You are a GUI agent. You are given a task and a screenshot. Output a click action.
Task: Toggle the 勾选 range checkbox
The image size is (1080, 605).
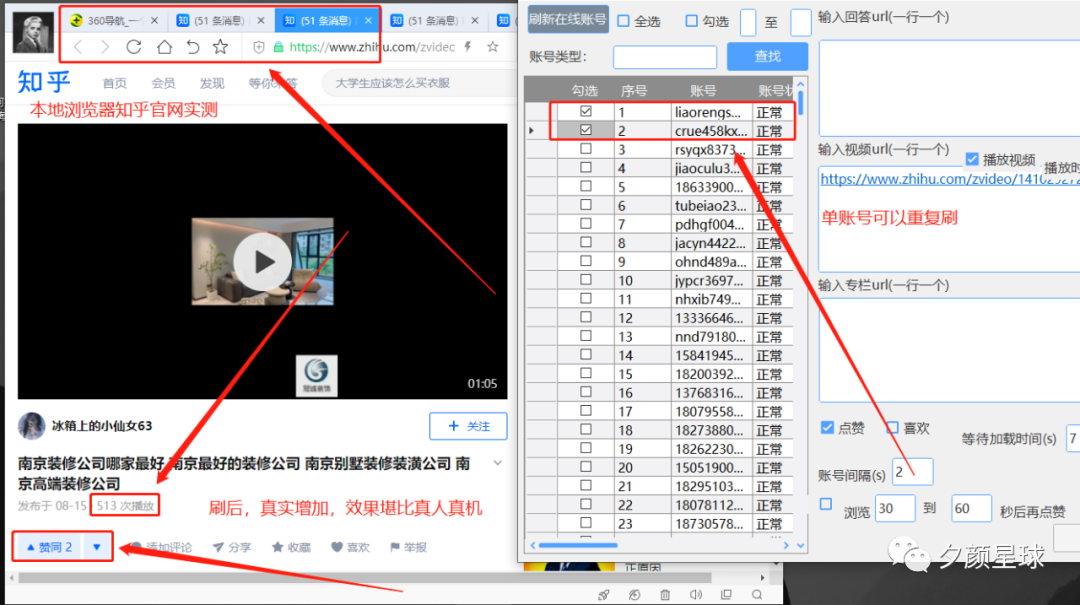pyautogui.click(x=692, y=21)
